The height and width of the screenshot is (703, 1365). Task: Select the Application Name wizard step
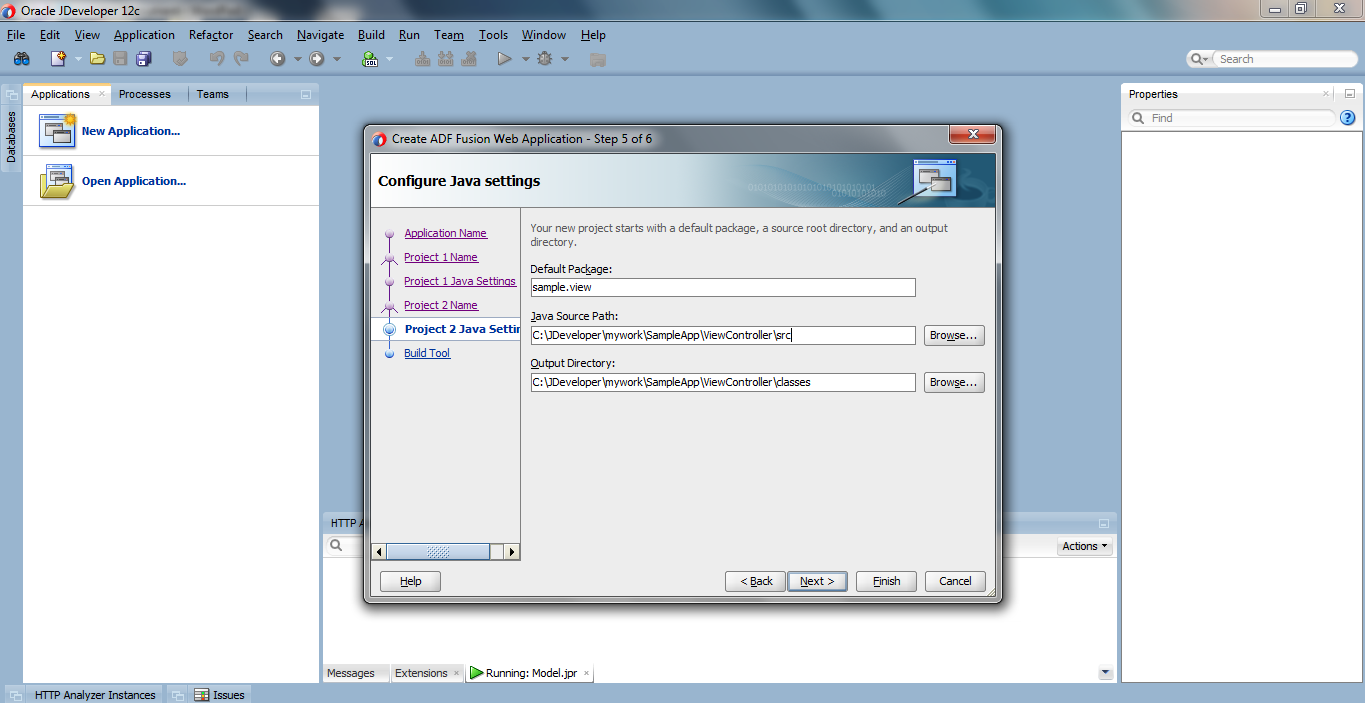pos(445,232)
